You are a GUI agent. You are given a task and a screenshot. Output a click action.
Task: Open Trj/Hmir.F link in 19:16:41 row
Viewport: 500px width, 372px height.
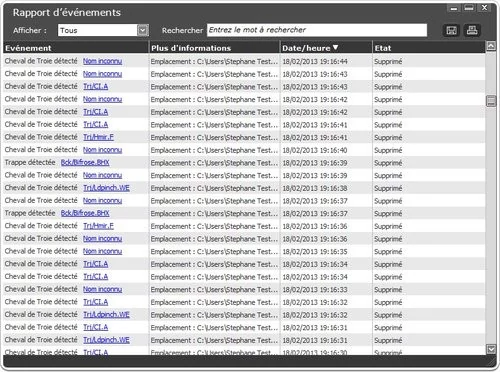click(98, 137)
